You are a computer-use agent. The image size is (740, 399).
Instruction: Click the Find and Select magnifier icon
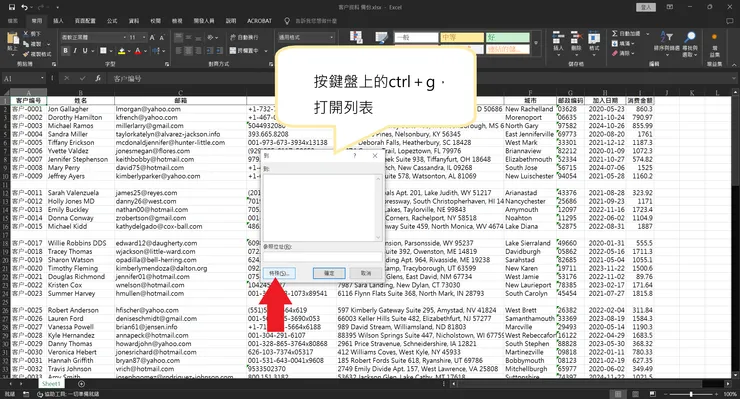click(x=690, y=37)
